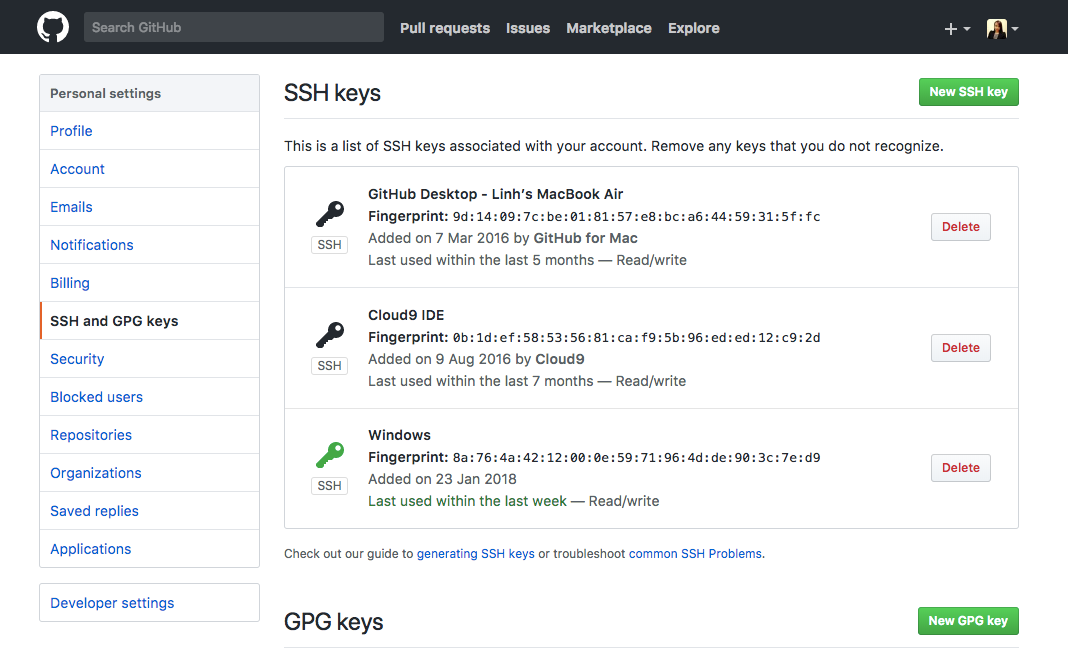The width and height of the screenshot is (1068, 662).
Task: Click the key icon for GitHub Desktop key
Action: tap(330, 214)
